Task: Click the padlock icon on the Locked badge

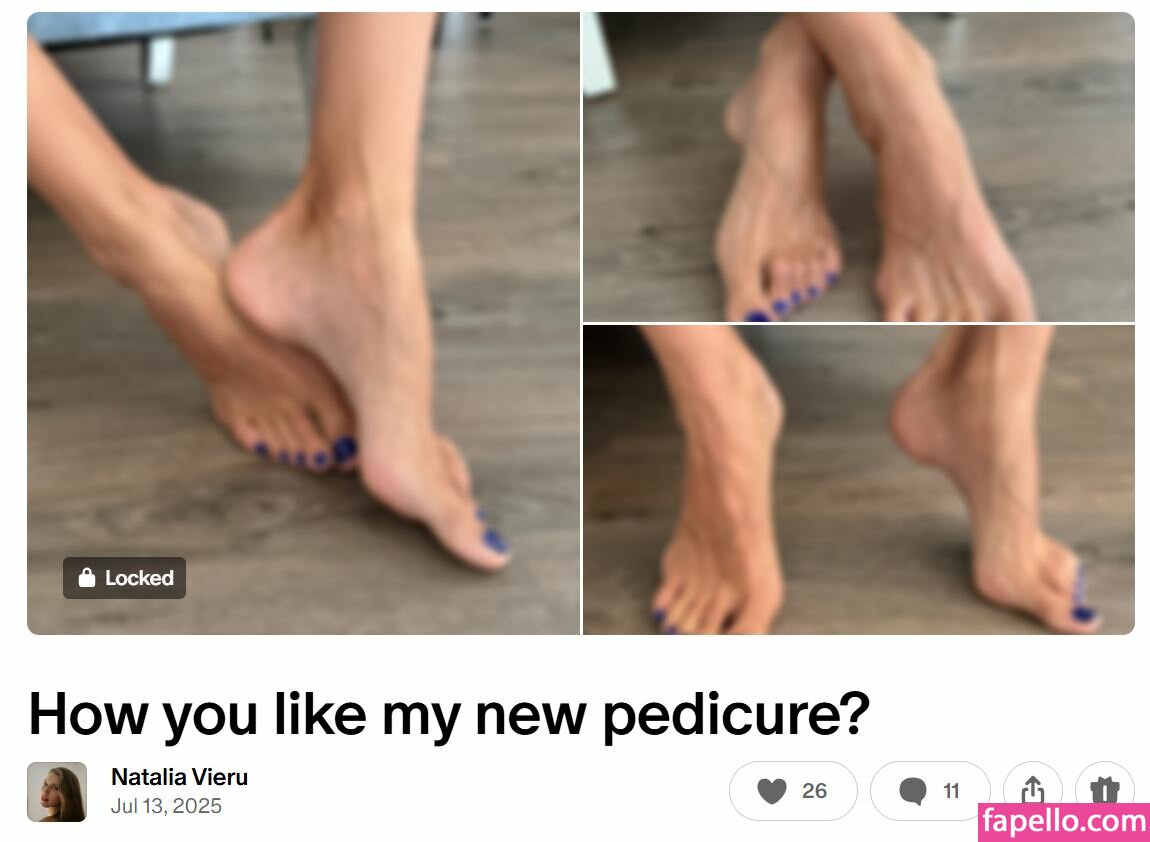Action: click(x=87, y=577)
